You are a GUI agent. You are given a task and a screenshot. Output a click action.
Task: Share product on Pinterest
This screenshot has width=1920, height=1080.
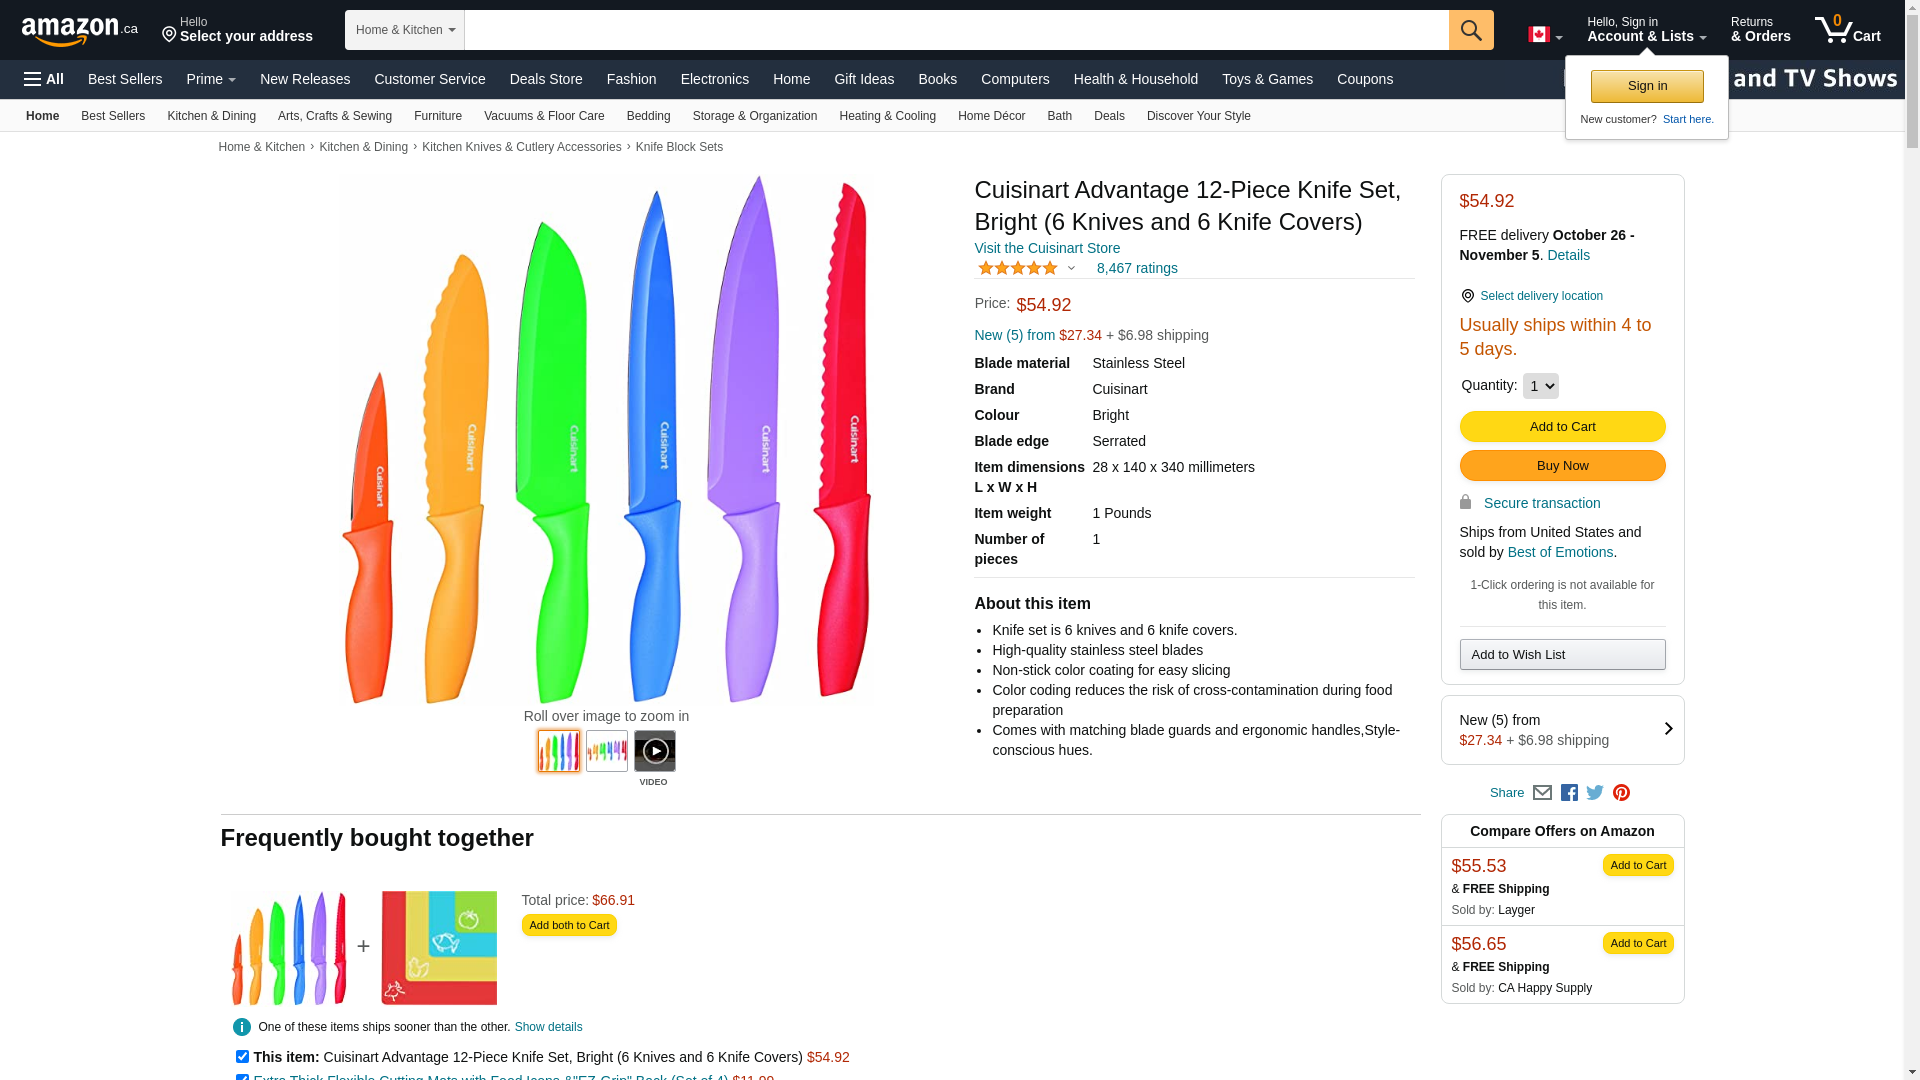[1621, 793]
